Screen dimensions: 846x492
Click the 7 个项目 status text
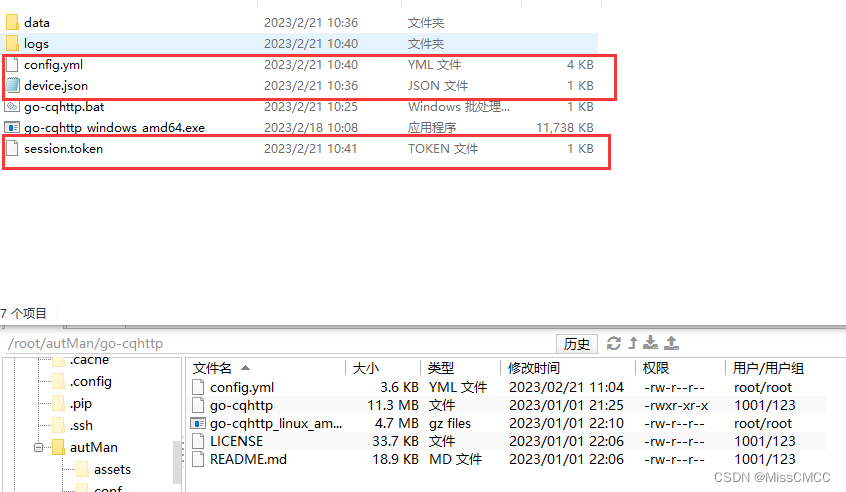click(24, 313)
